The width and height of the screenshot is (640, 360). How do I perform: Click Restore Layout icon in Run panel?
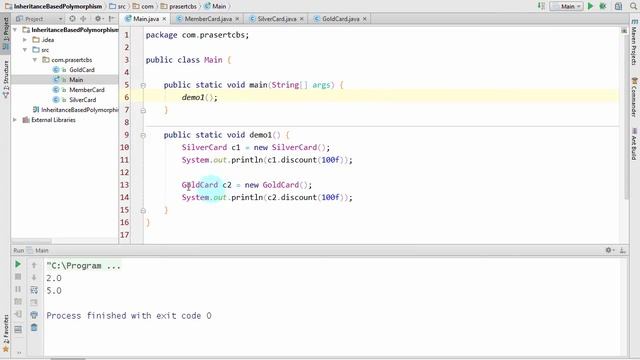click(x=18, y=329)
